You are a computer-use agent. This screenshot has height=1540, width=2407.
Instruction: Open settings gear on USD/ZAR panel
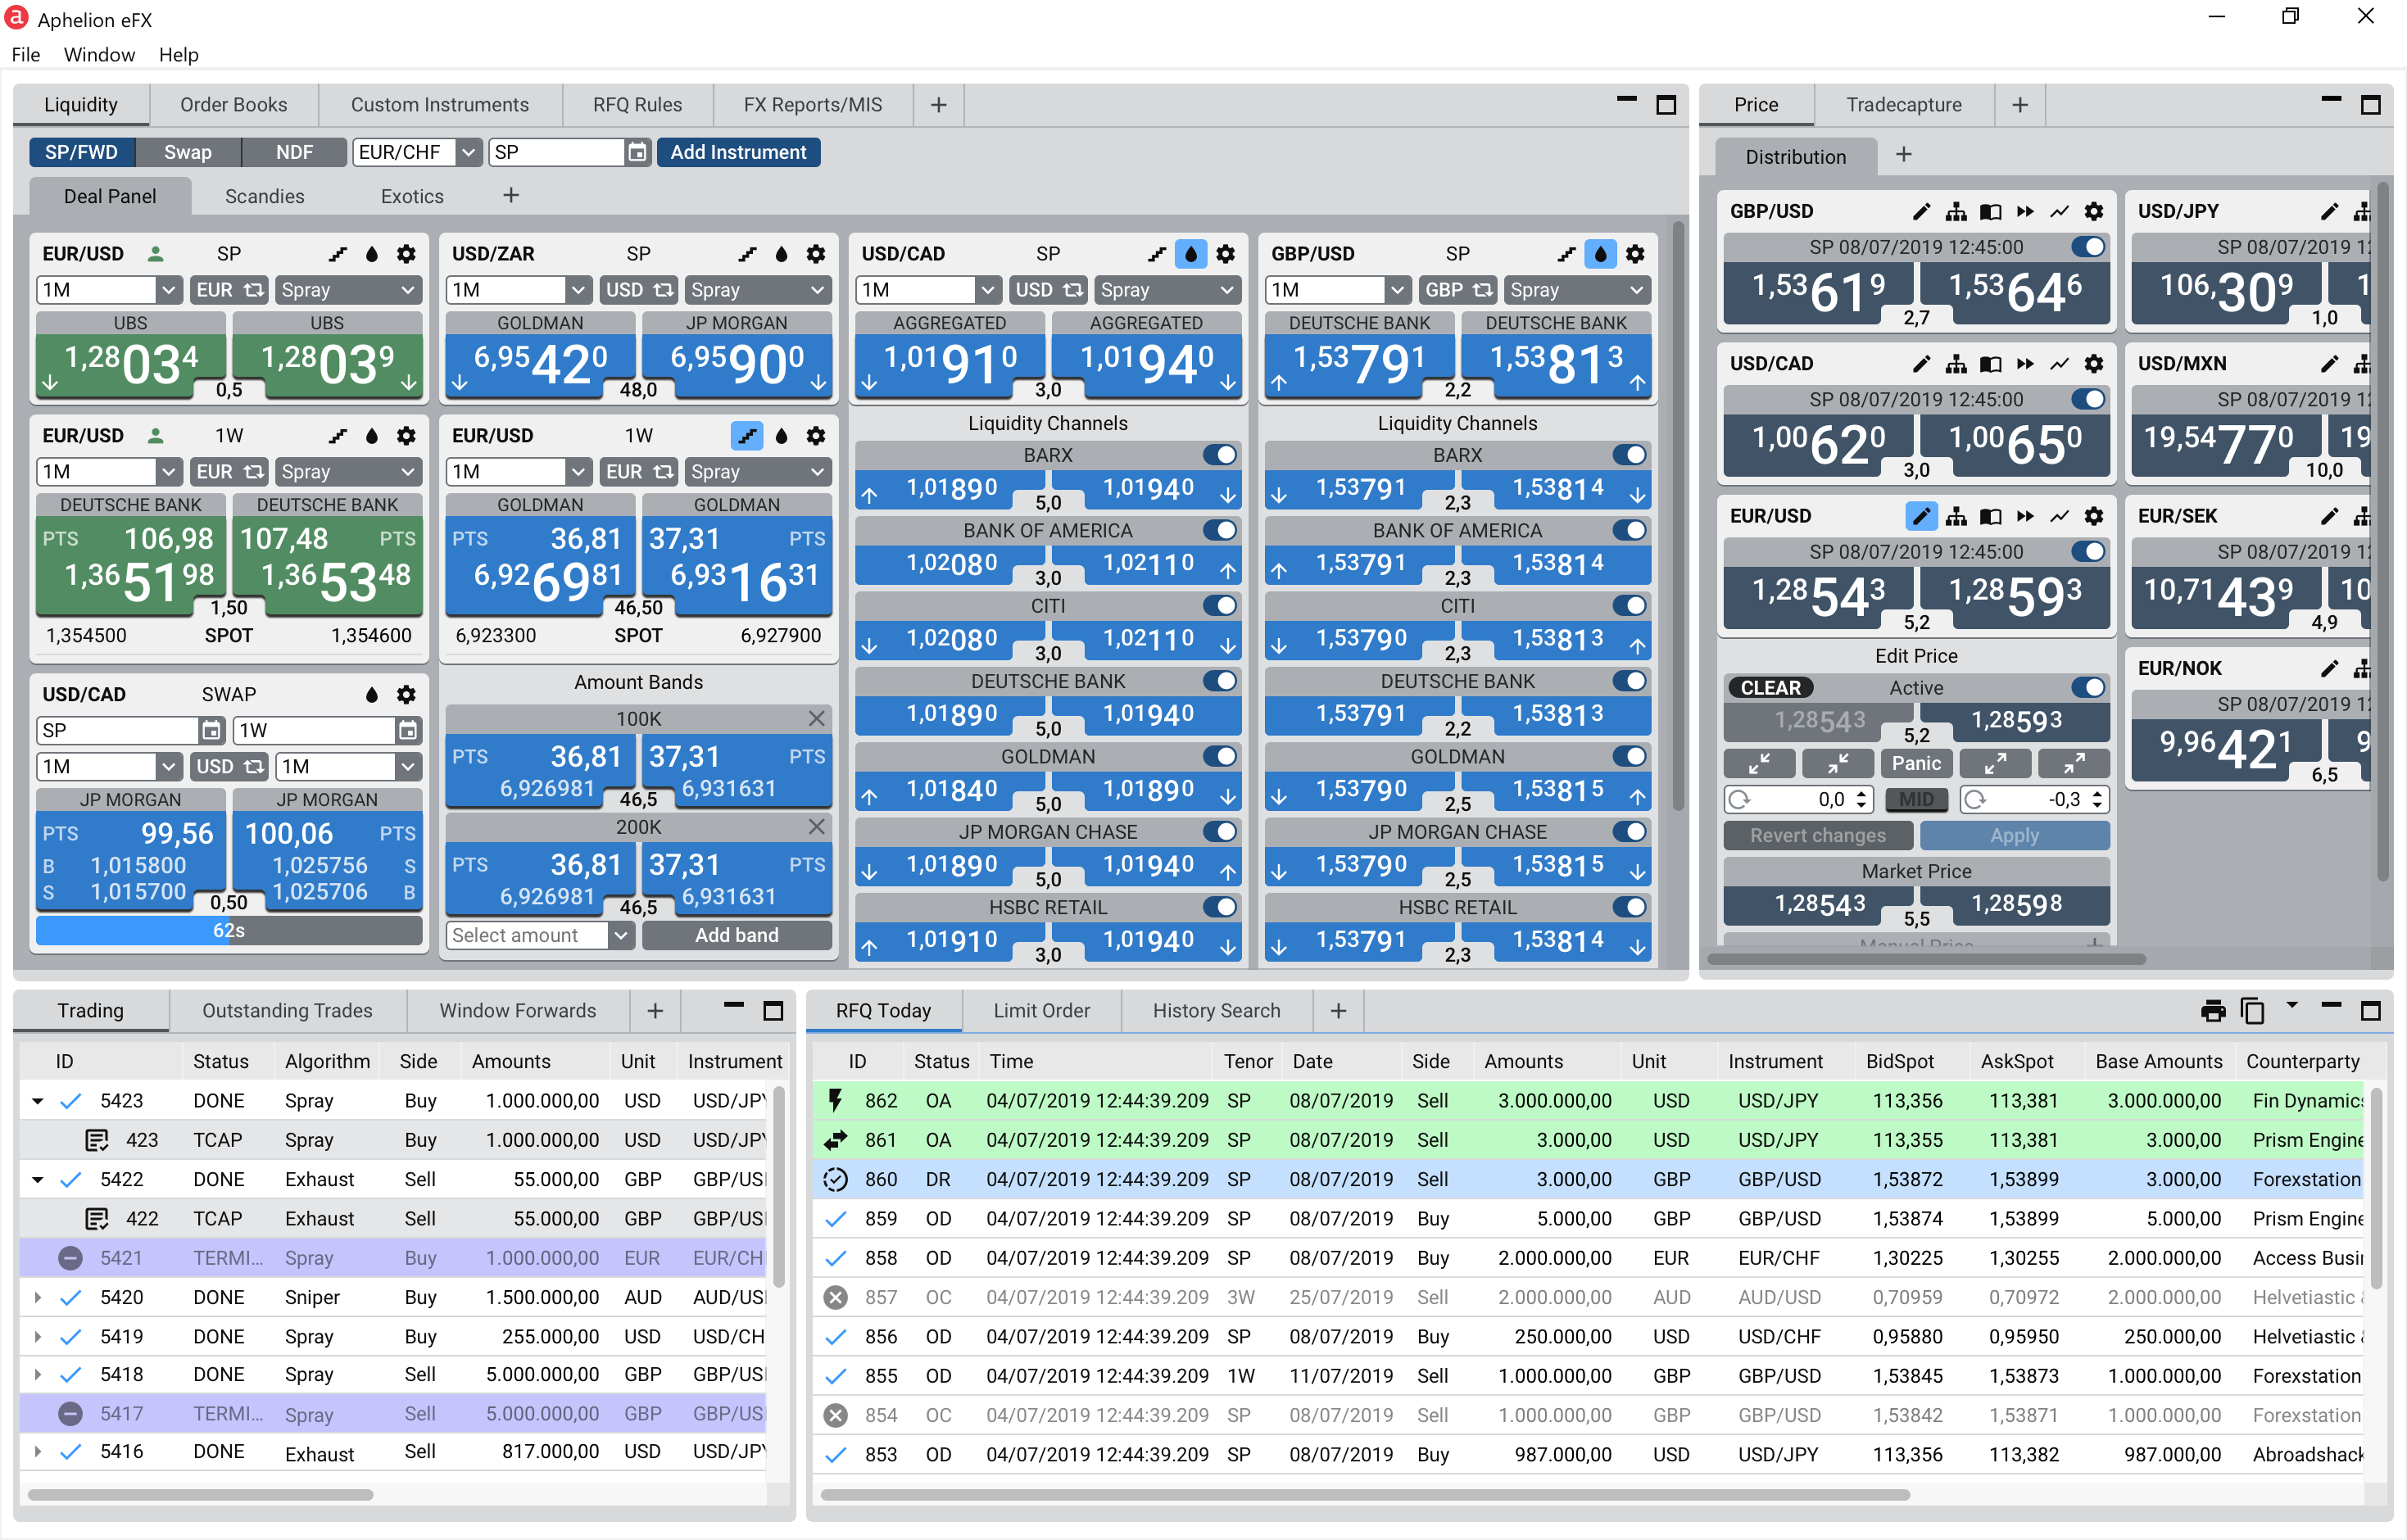816,254
